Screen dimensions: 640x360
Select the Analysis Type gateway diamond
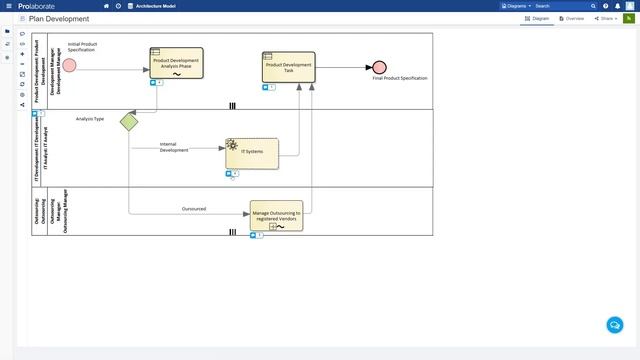(129, 122)
